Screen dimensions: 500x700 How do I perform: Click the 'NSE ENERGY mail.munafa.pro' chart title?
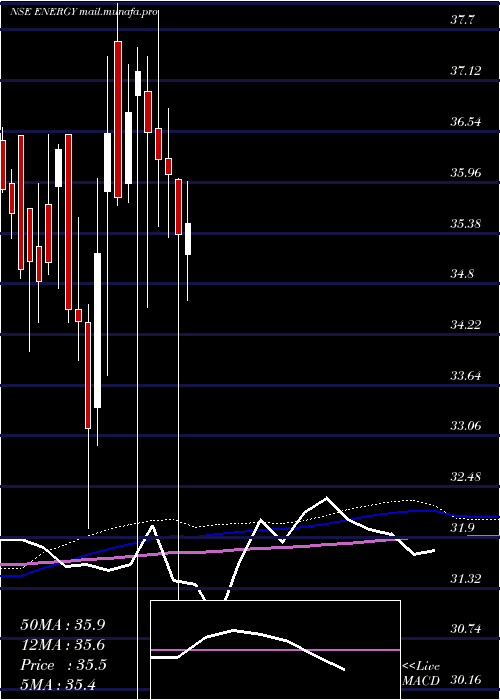pyautogui.click(x=84, y=12)
